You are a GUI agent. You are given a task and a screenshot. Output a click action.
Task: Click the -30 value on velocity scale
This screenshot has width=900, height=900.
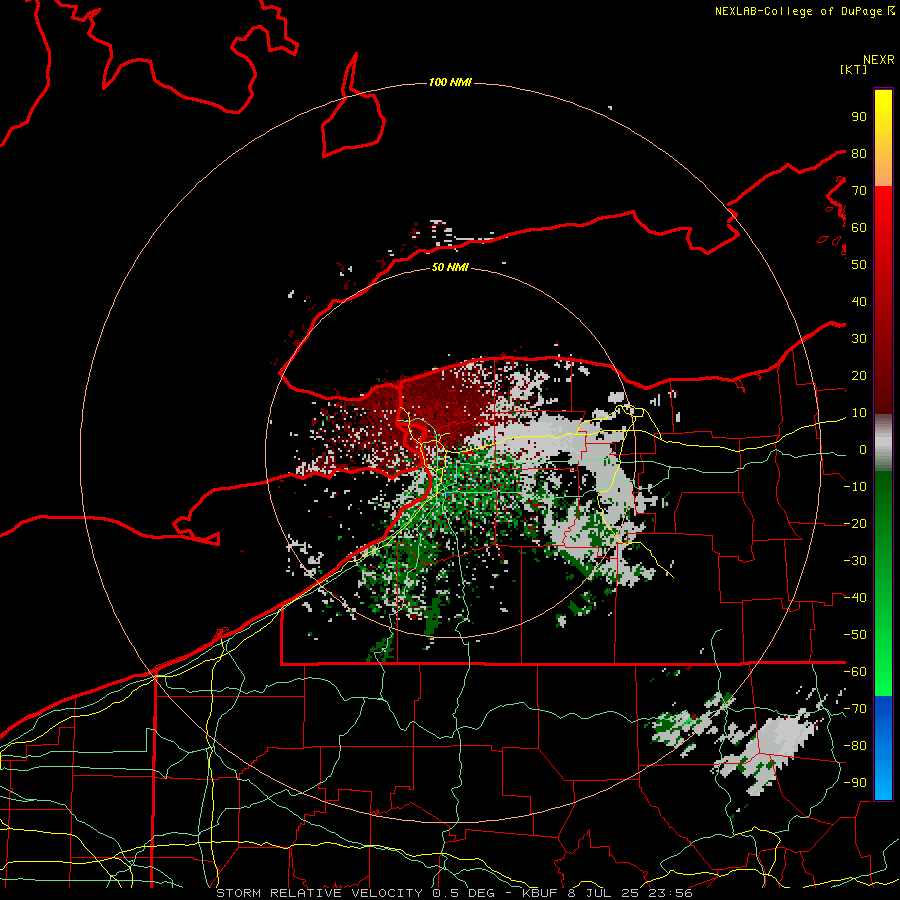tap(855, 561)
